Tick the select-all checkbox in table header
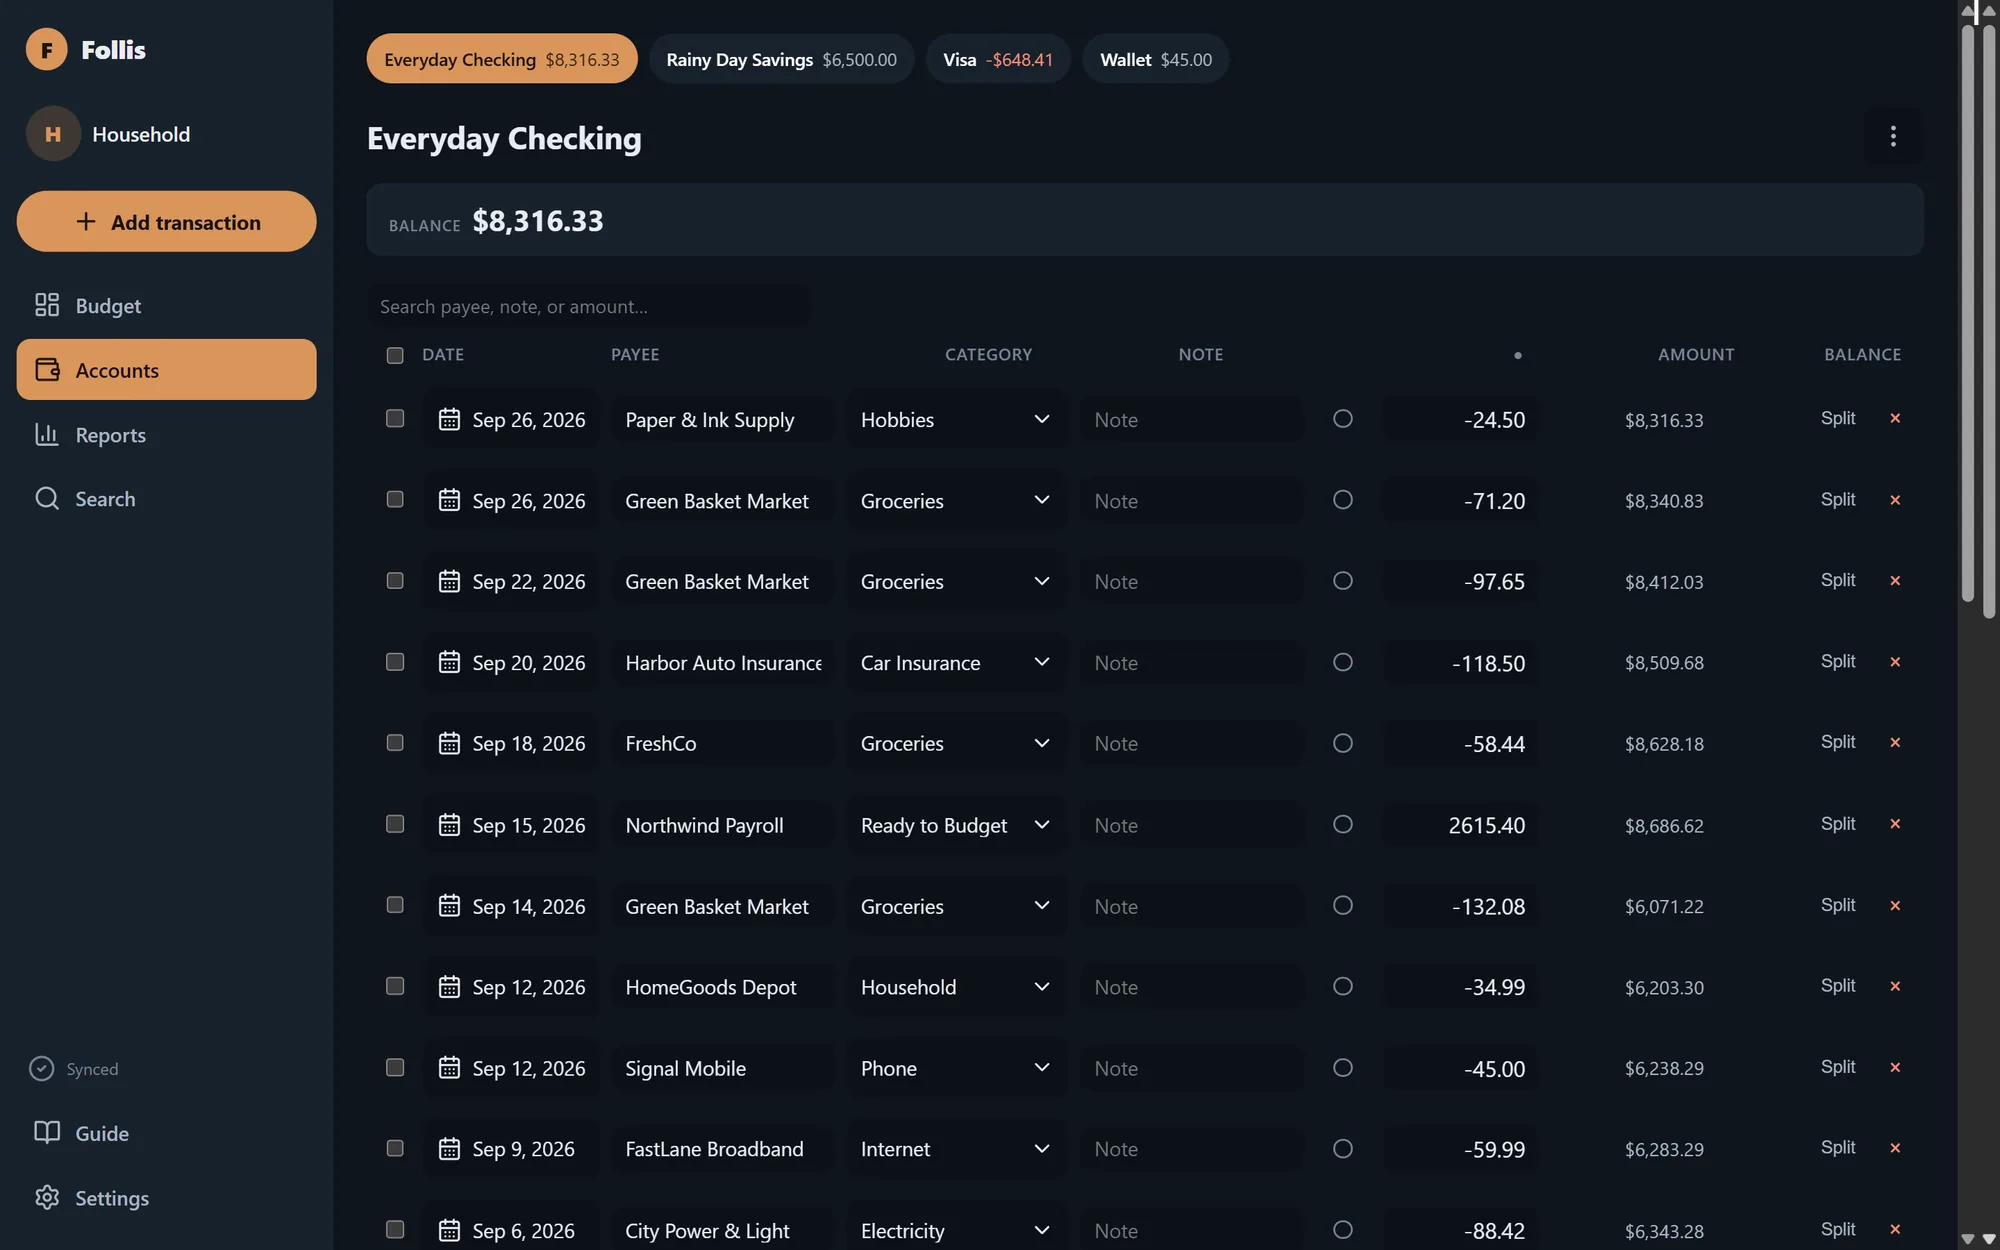The height and width of the screenshot is (1250, 2000). tap(395, 355)
